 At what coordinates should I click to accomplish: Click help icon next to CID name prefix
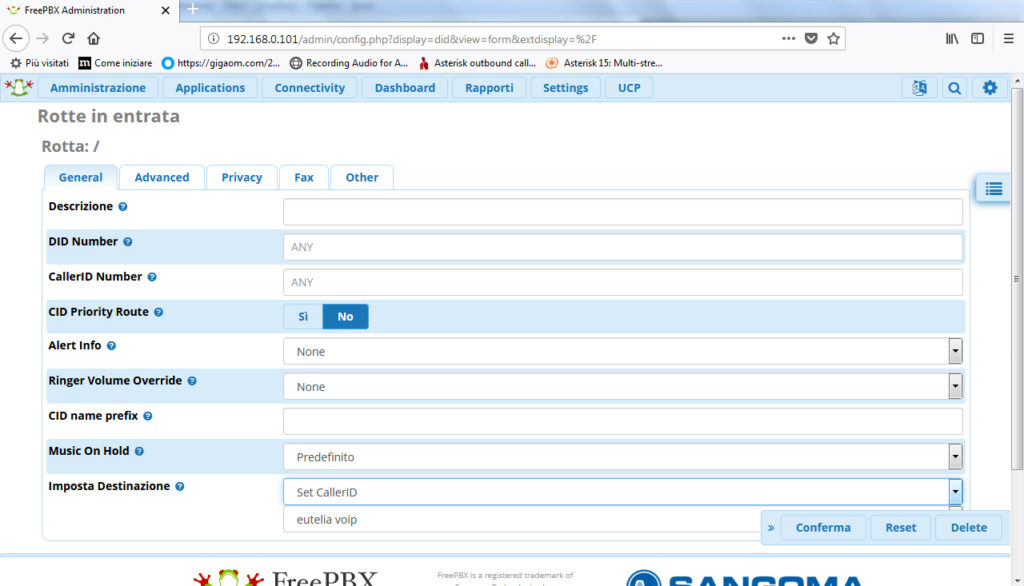point(148,416)
